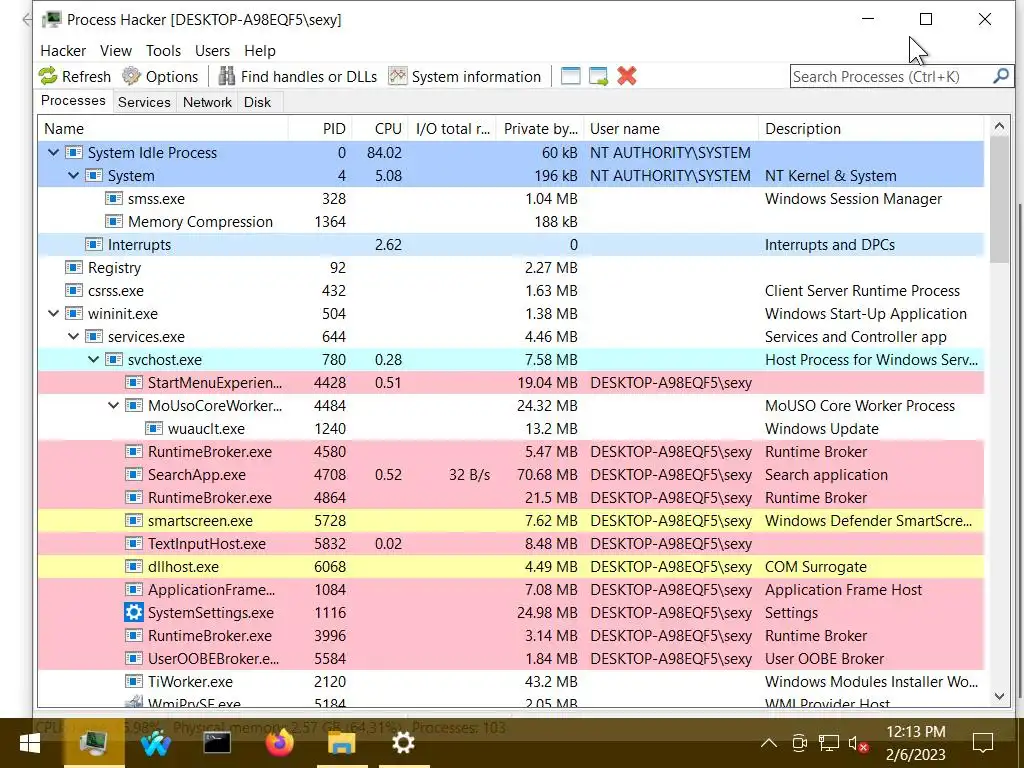Screen dimensions: 1024x768
Task: Open the Tools menu
Action: pos(163,51)
